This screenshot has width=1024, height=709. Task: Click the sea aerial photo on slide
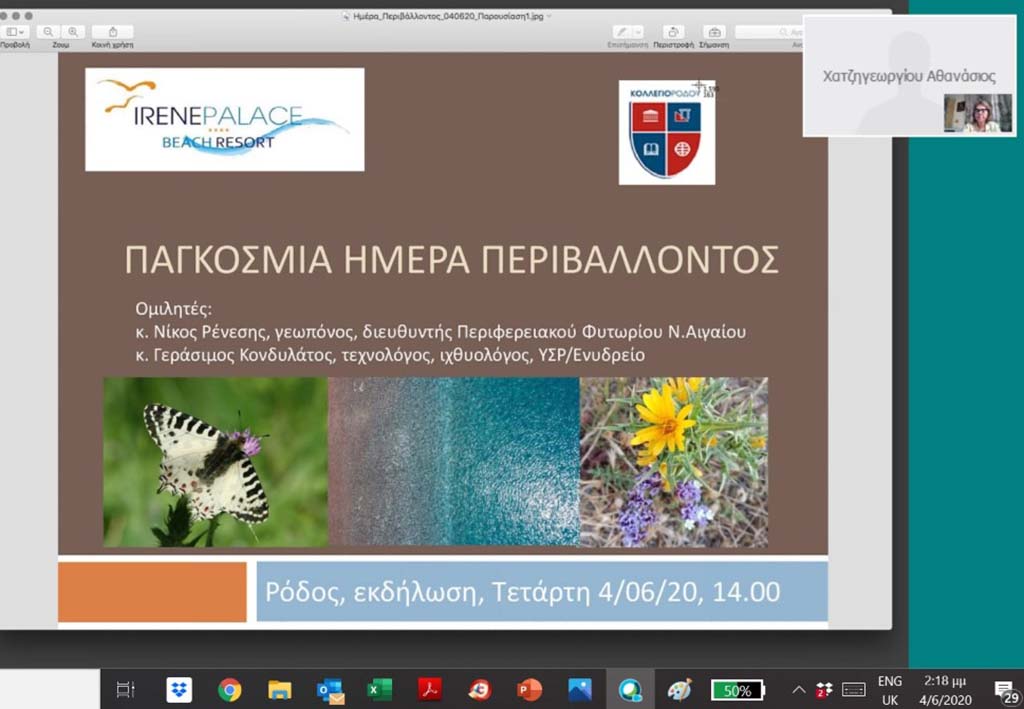click(454, 461)
